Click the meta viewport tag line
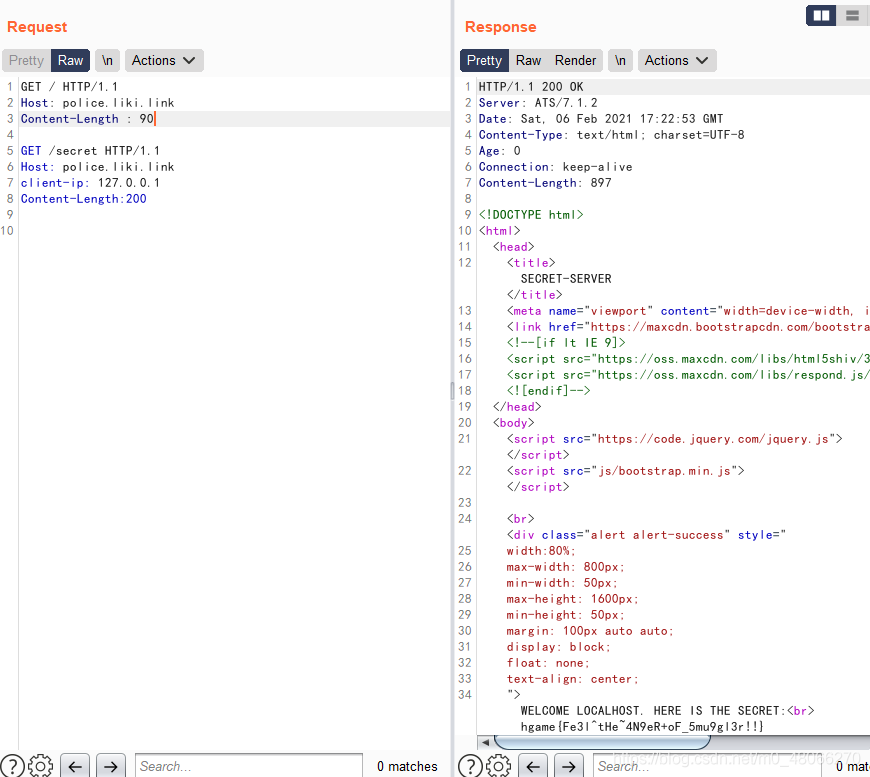 pos(688,311)
